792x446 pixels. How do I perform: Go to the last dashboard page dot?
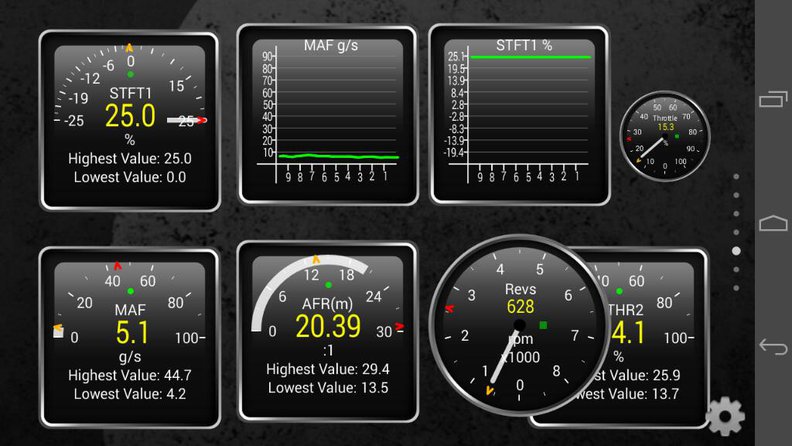737,288
